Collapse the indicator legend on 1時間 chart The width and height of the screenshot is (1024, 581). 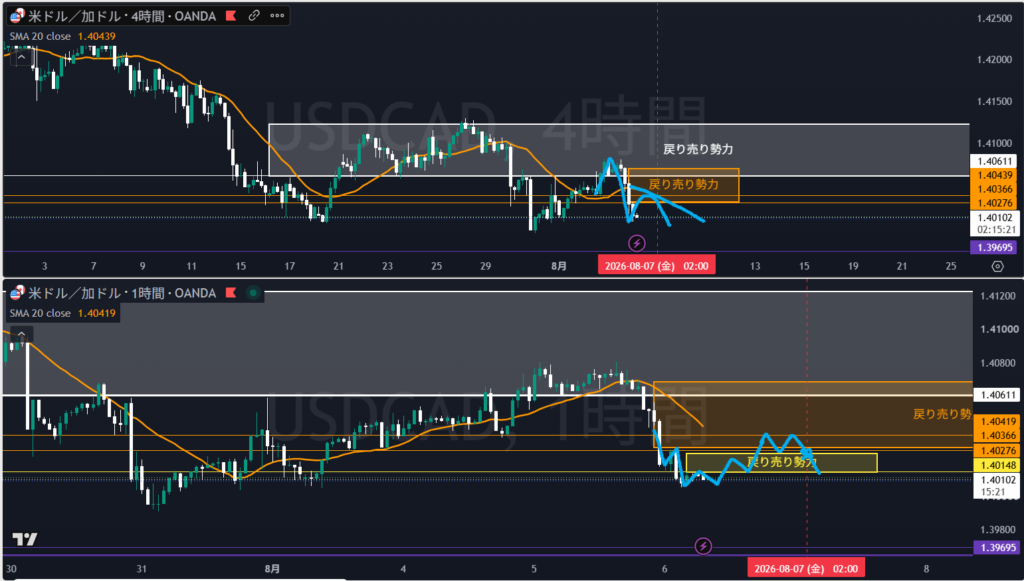point(21,334)
